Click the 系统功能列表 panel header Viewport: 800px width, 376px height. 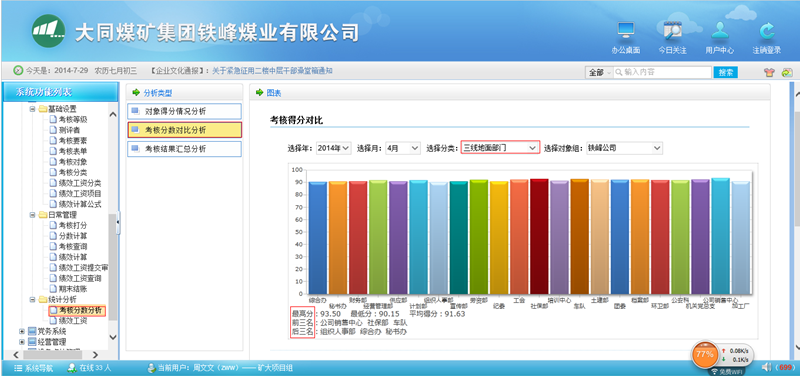pos(60,92)
